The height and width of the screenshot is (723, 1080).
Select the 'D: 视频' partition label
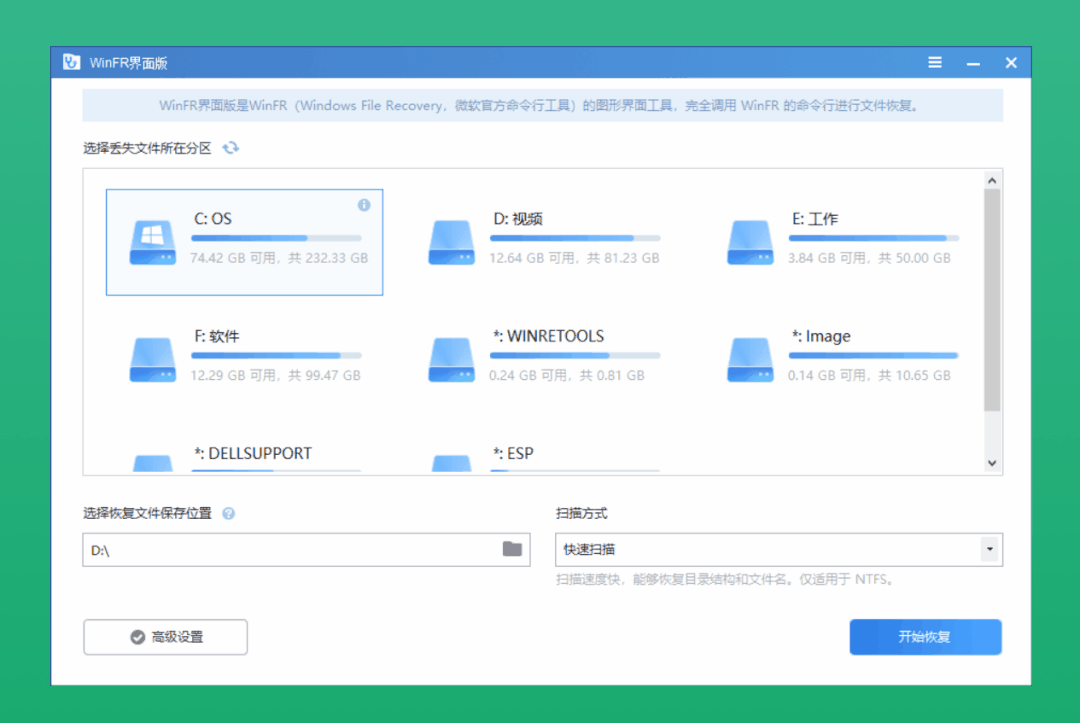pyautogui.click(x=518, y=219)
